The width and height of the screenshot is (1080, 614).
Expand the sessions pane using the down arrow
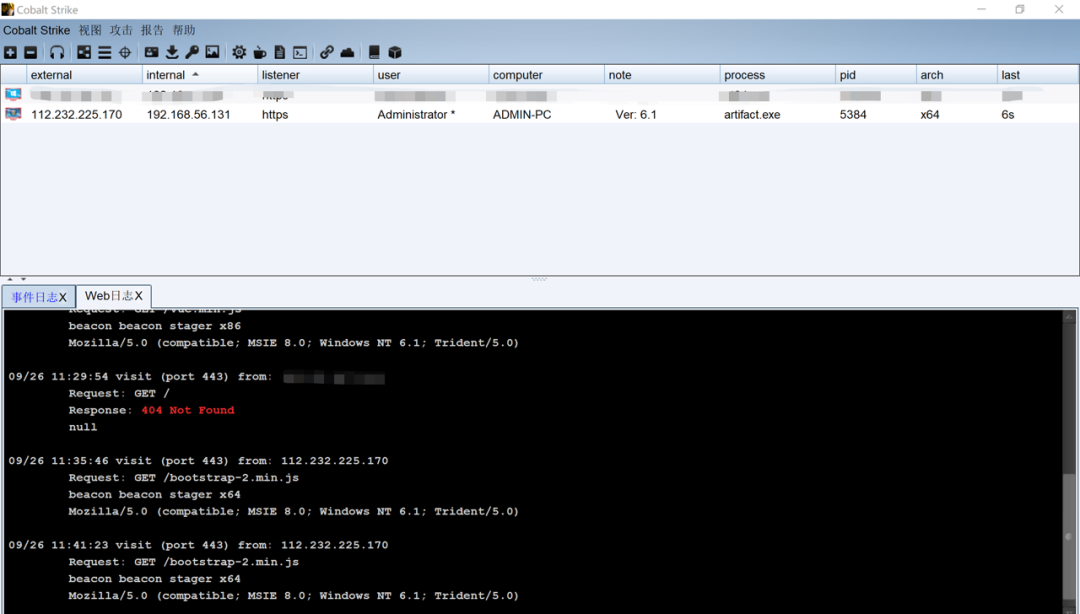click(23, 279)
